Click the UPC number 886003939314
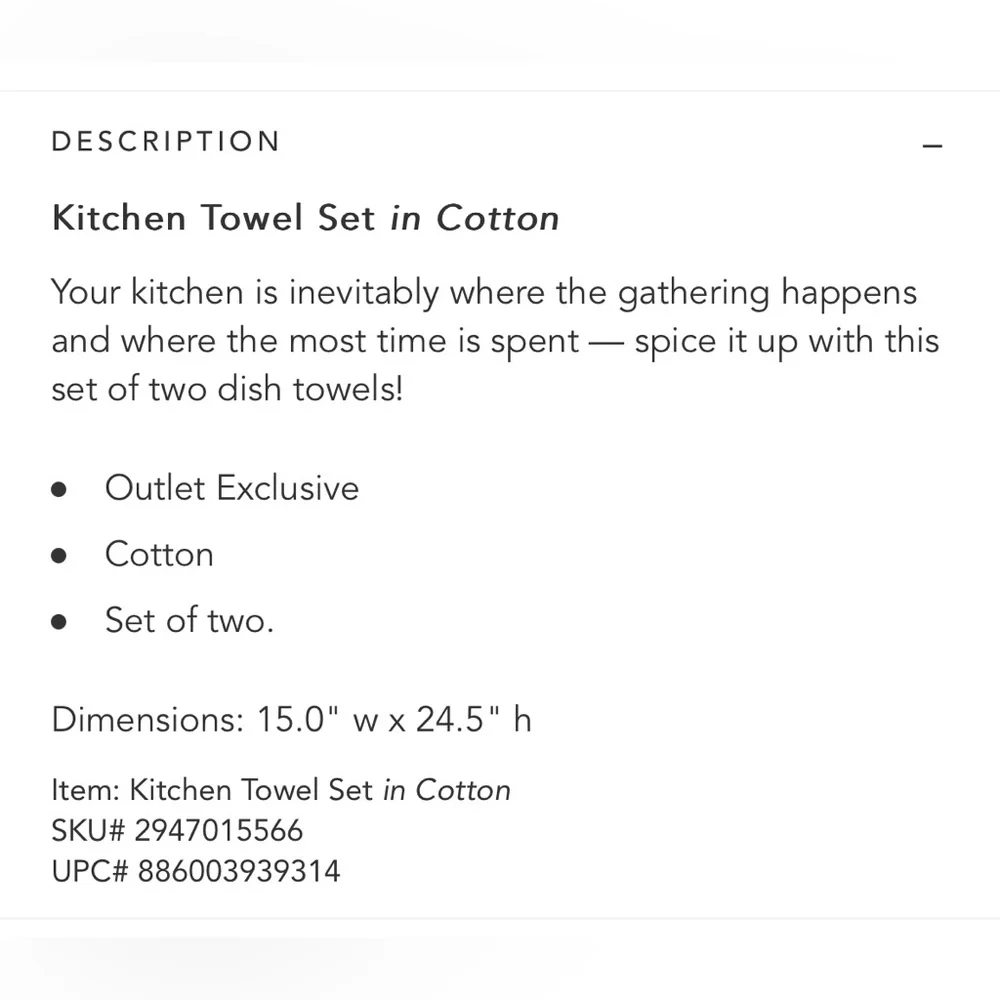The image size is (1000, 1000). pyautogui.click(x=239, y=871)
